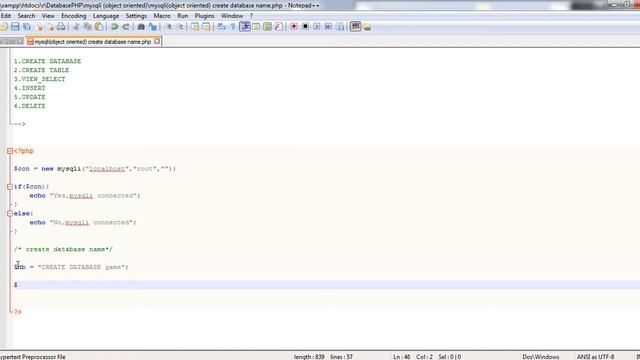This screenshot has width=640, height=360.
Task: Toggle Show All Characters paragraph icon
Action: pos(233,27)
